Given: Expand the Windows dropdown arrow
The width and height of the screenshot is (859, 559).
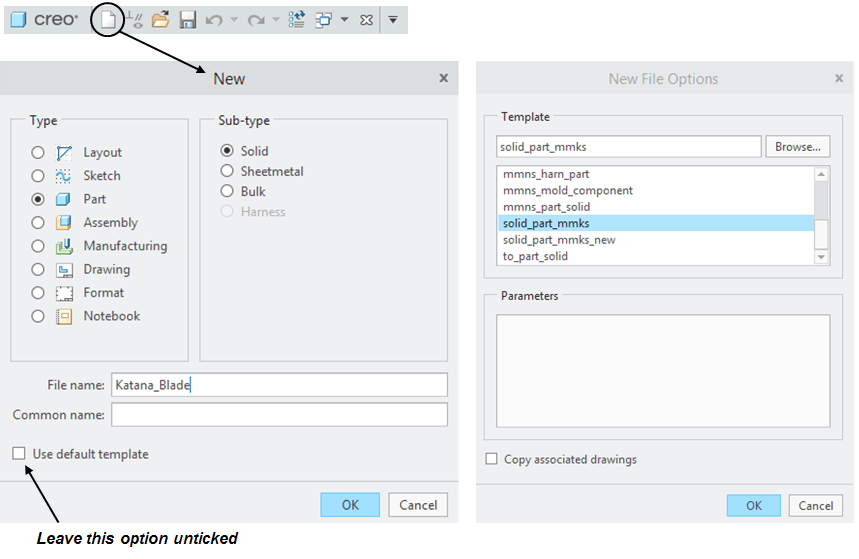Looking at the screenshot, I should (344, 19).
